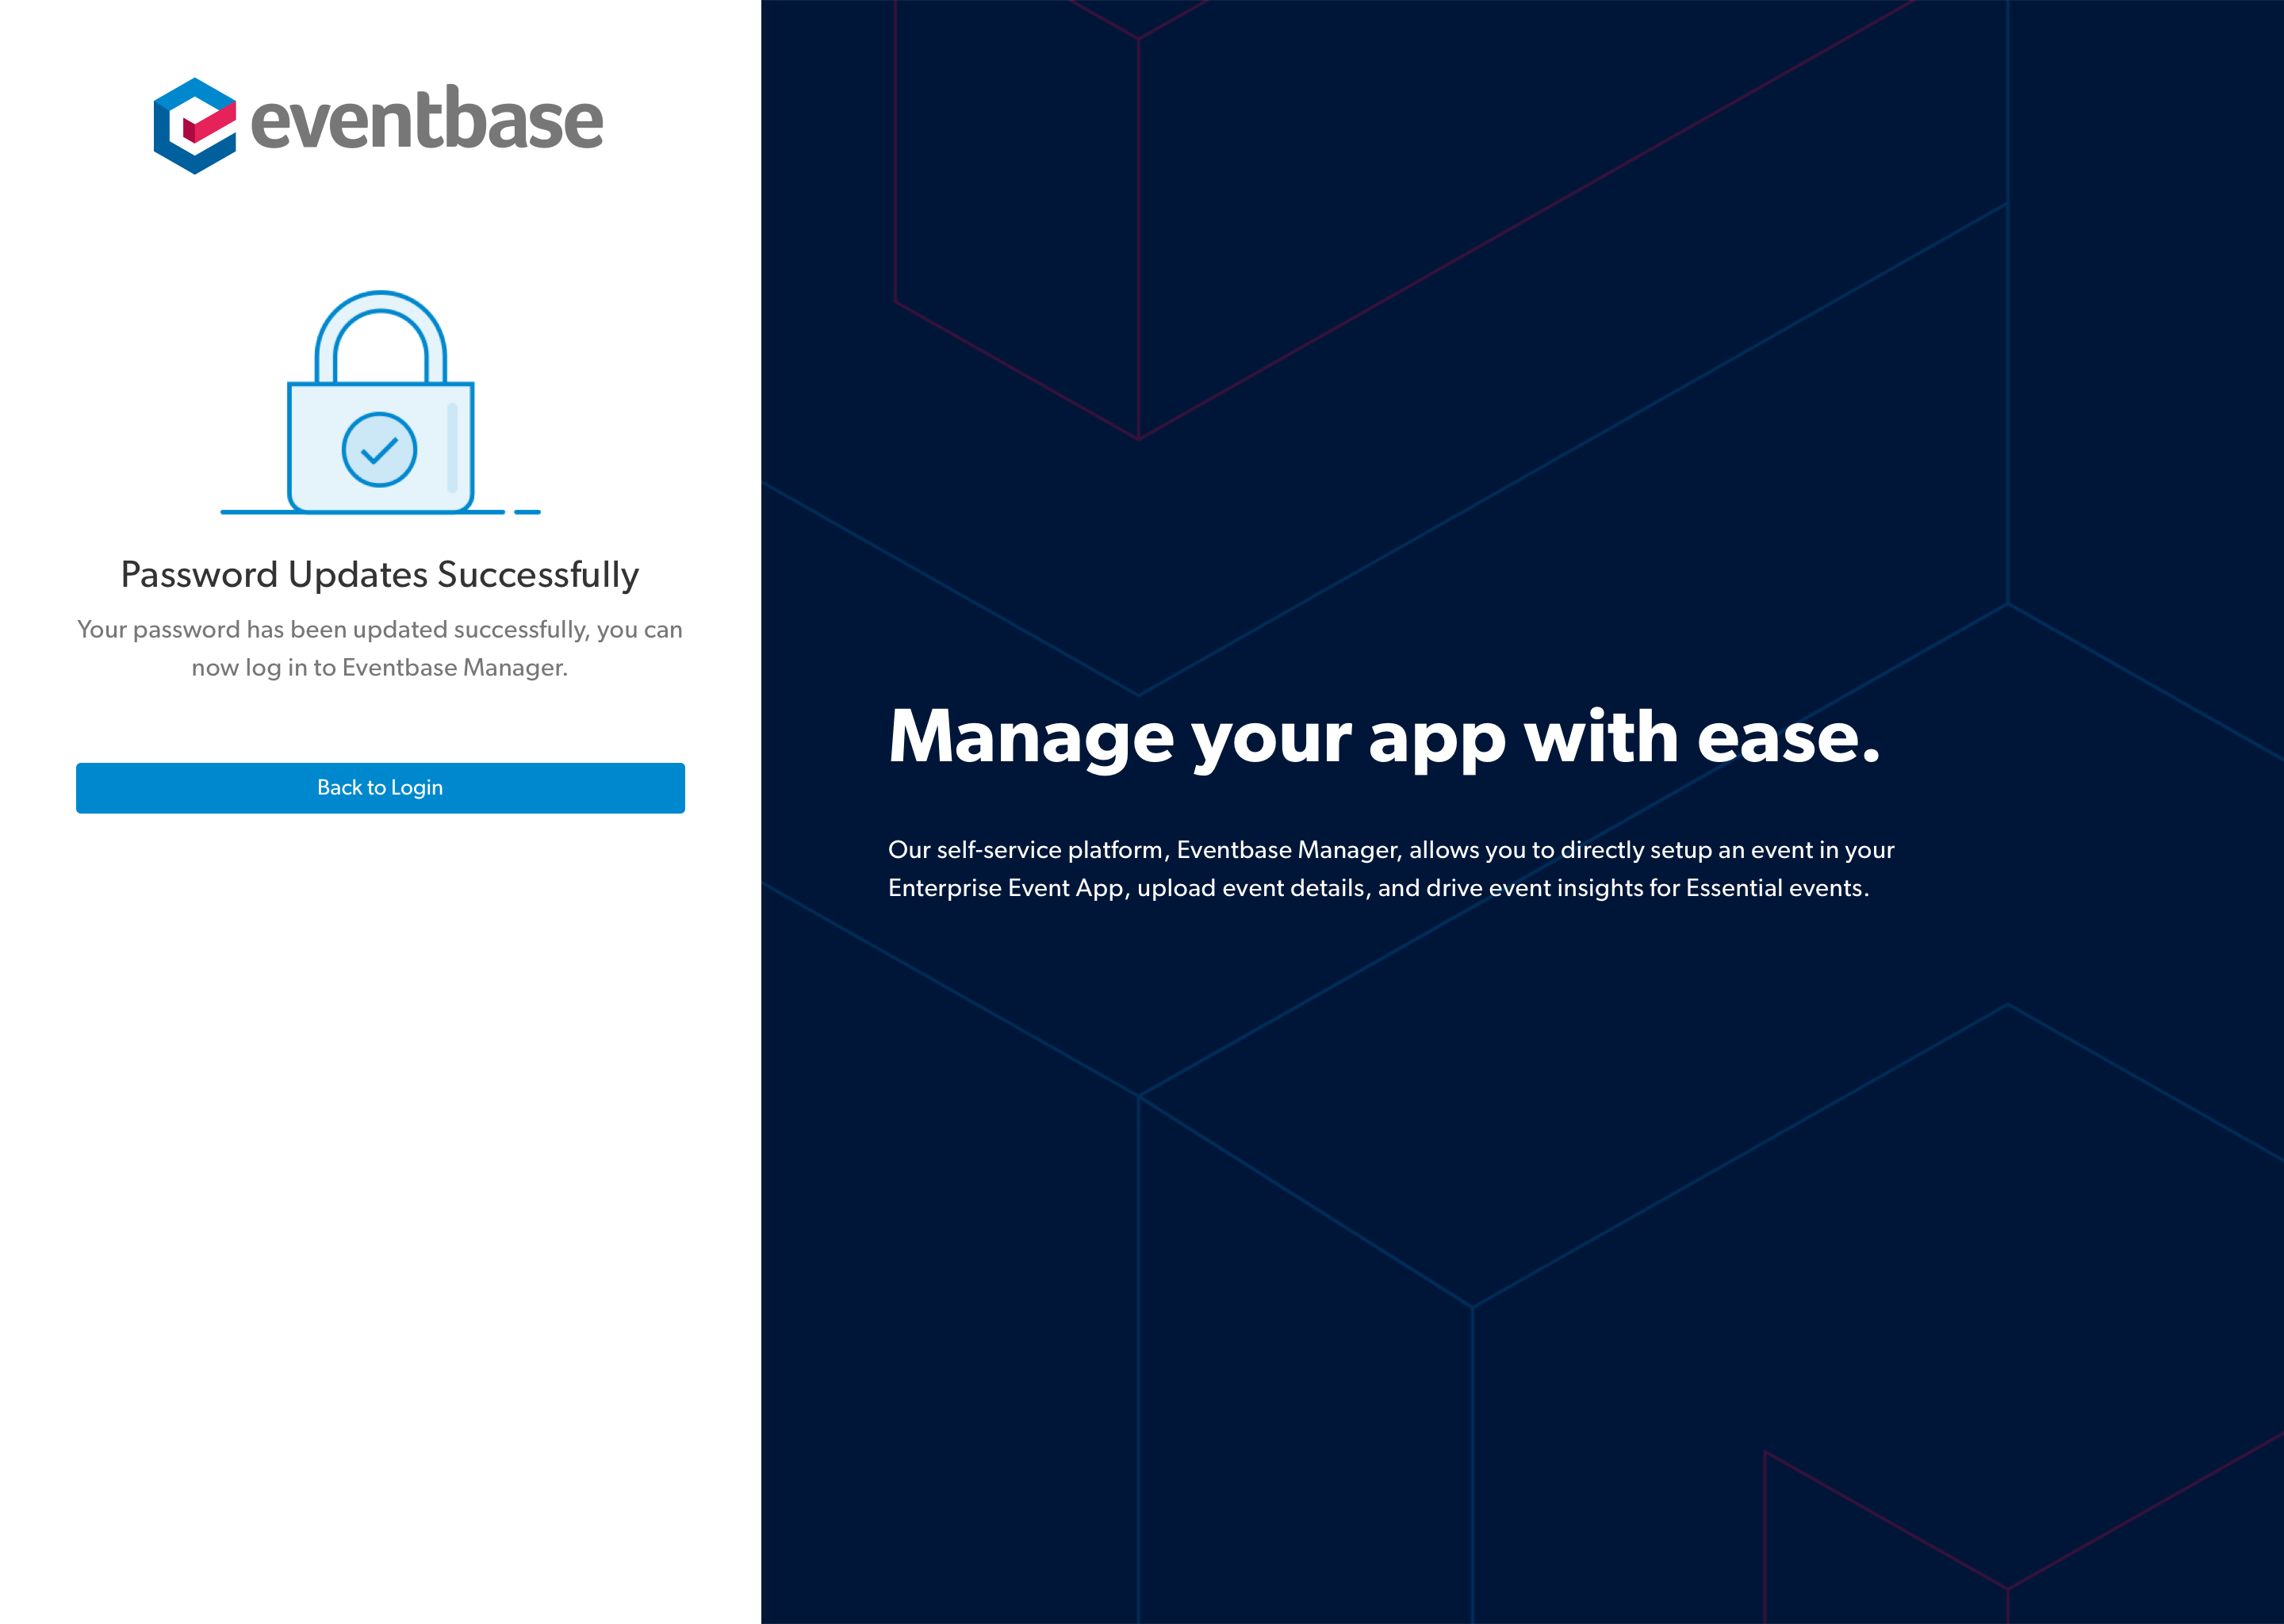2284x1624 pixels.
Task: Click the "Our self-service platform, Eventbase Manager" sentence line
Action: click(x=1391, y=850)
